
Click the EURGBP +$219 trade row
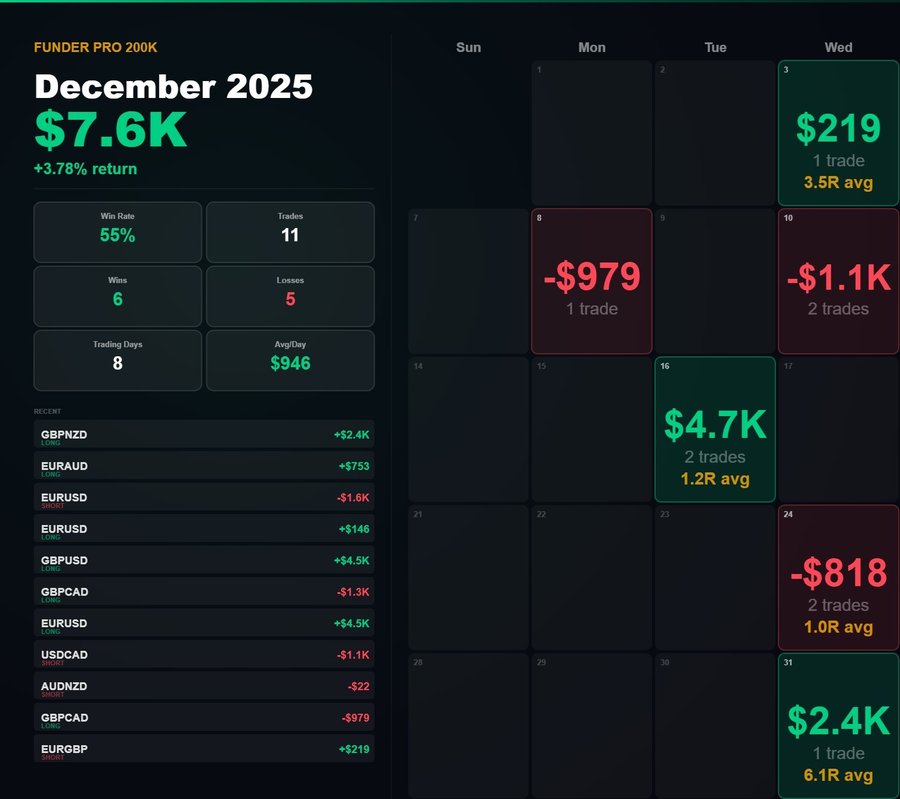coord(204,749)
